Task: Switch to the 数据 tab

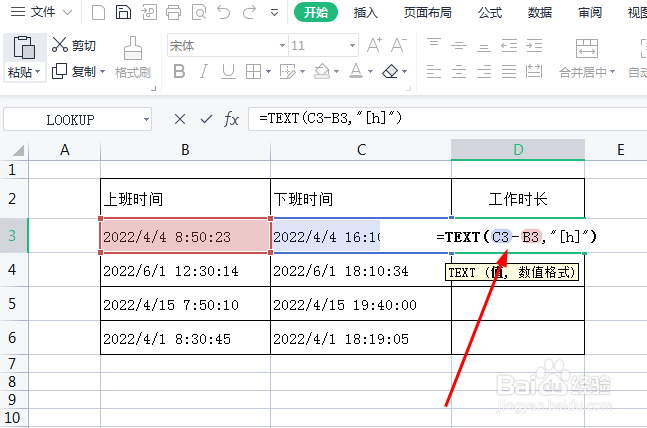Action: tap(540, 12)
